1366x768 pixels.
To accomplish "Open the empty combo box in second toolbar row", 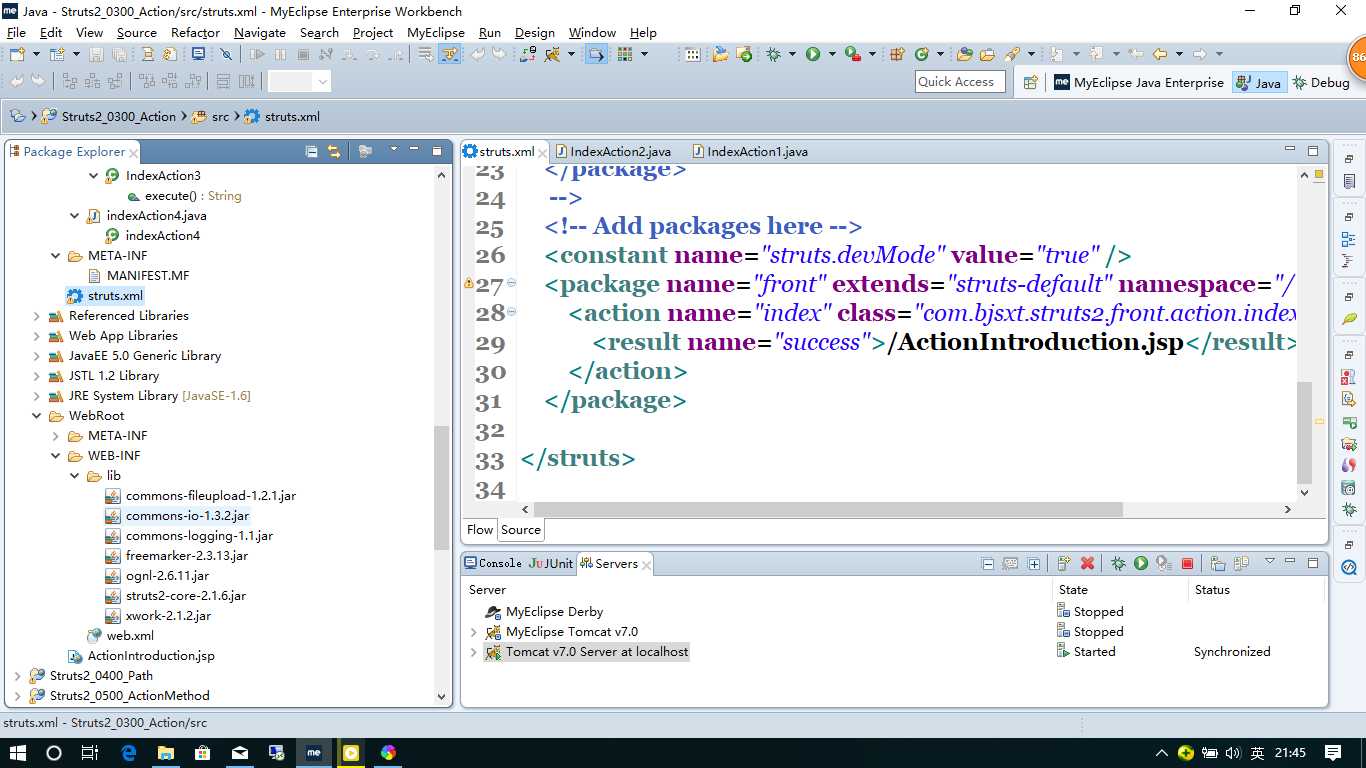I will 299,82.
